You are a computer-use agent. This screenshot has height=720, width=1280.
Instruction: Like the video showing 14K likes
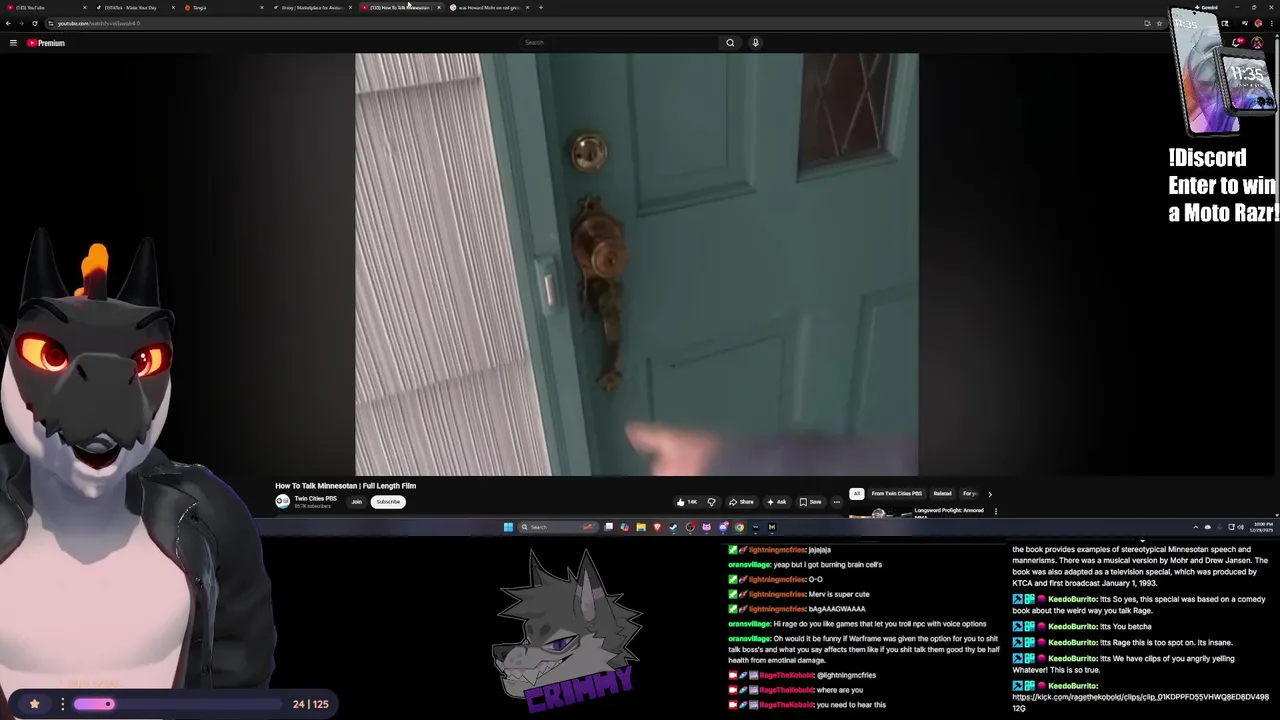(x=687, y=502)
